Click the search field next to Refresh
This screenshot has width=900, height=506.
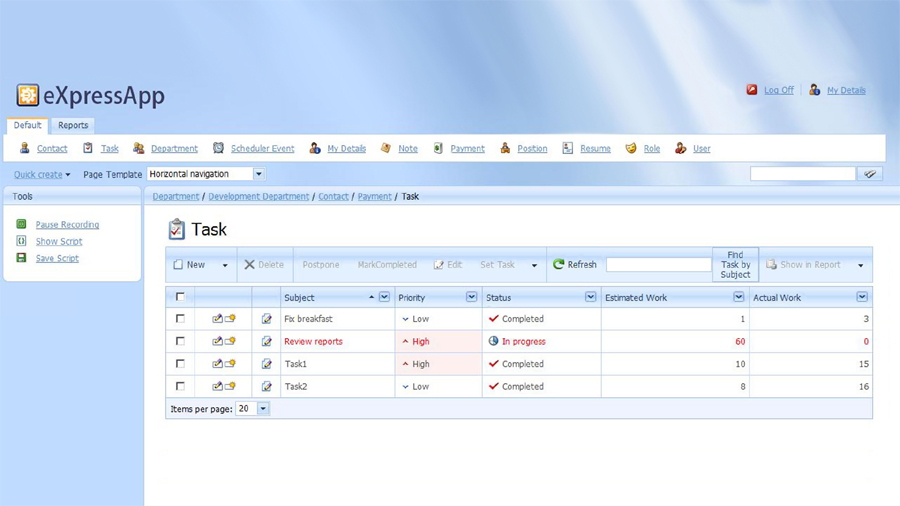[658, 265]
